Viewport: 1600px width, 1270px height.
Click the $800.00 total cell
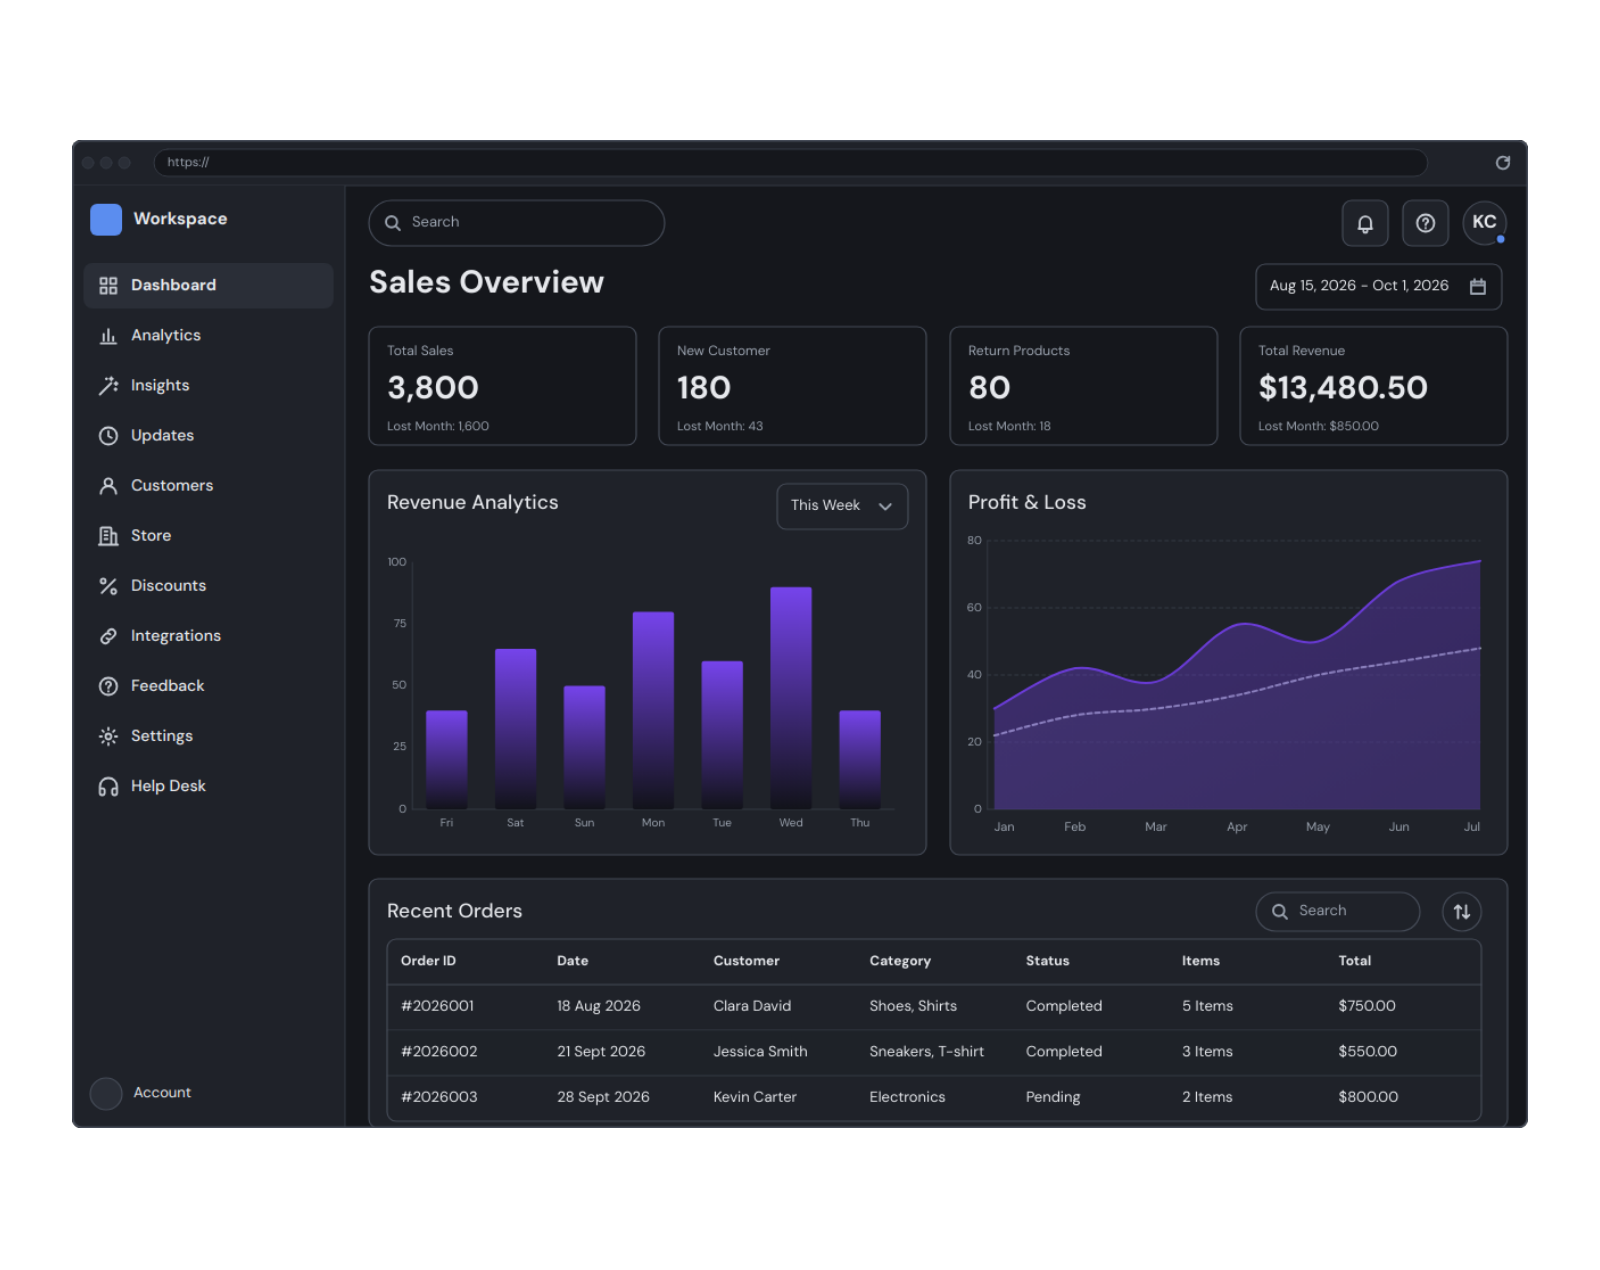[1368, 1097]
